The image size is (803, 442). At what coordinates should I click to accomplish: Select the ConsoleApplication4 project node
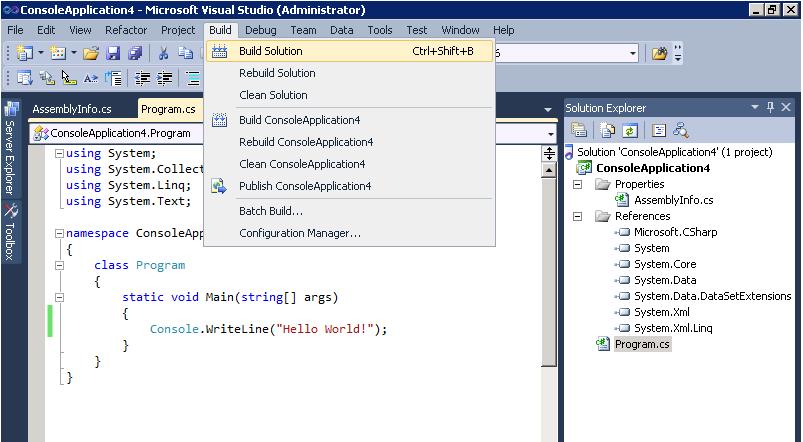tap(653, 168)
